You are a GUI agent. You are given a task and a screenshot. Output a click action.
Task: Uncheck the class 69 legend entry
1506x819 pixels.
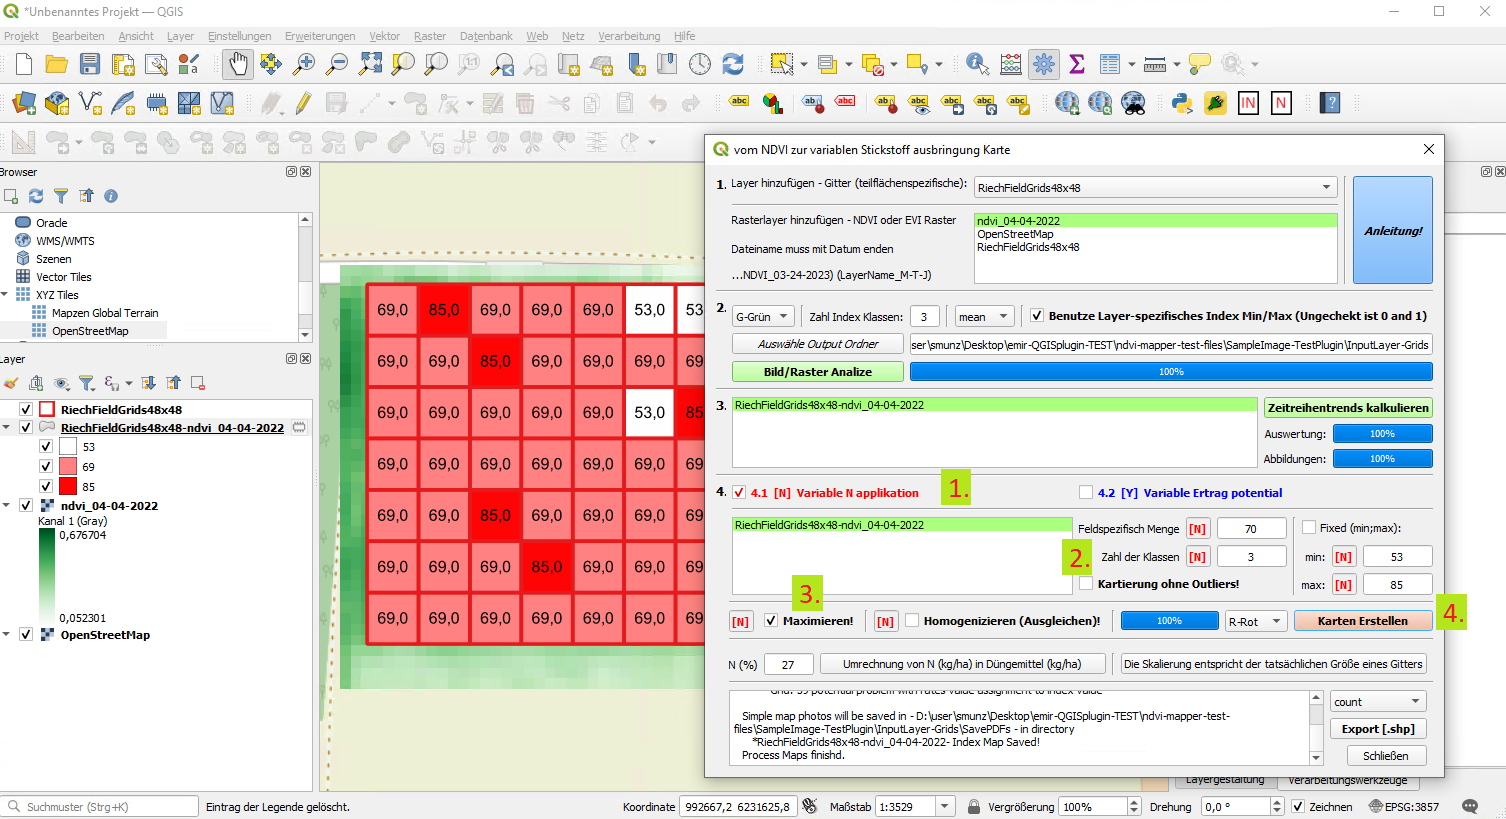pos(45,466)
